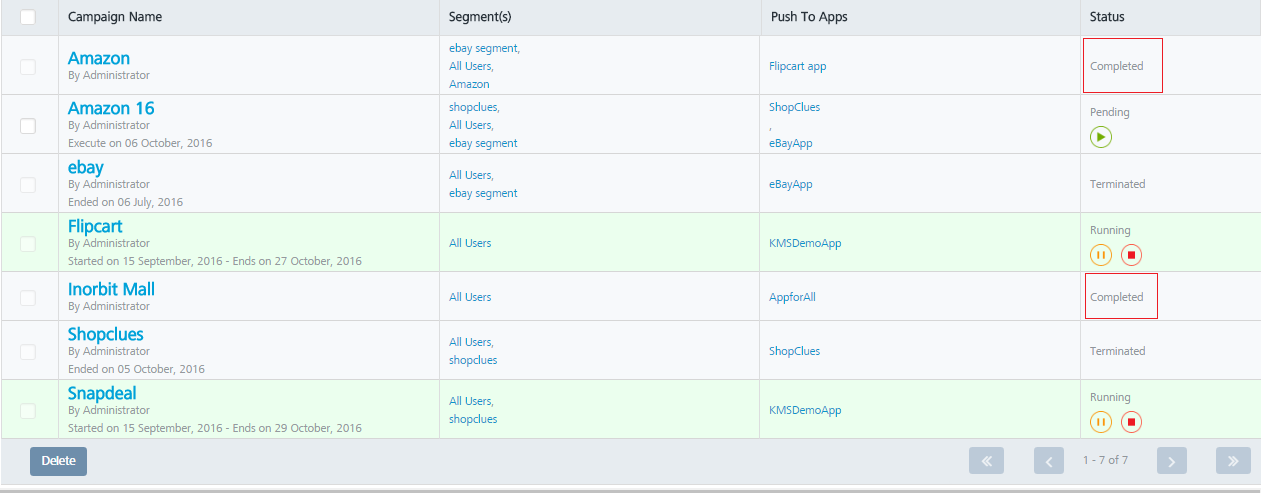Open eBayApp link in ebay row
This screenshot has height=493, width=1261.
791,184
